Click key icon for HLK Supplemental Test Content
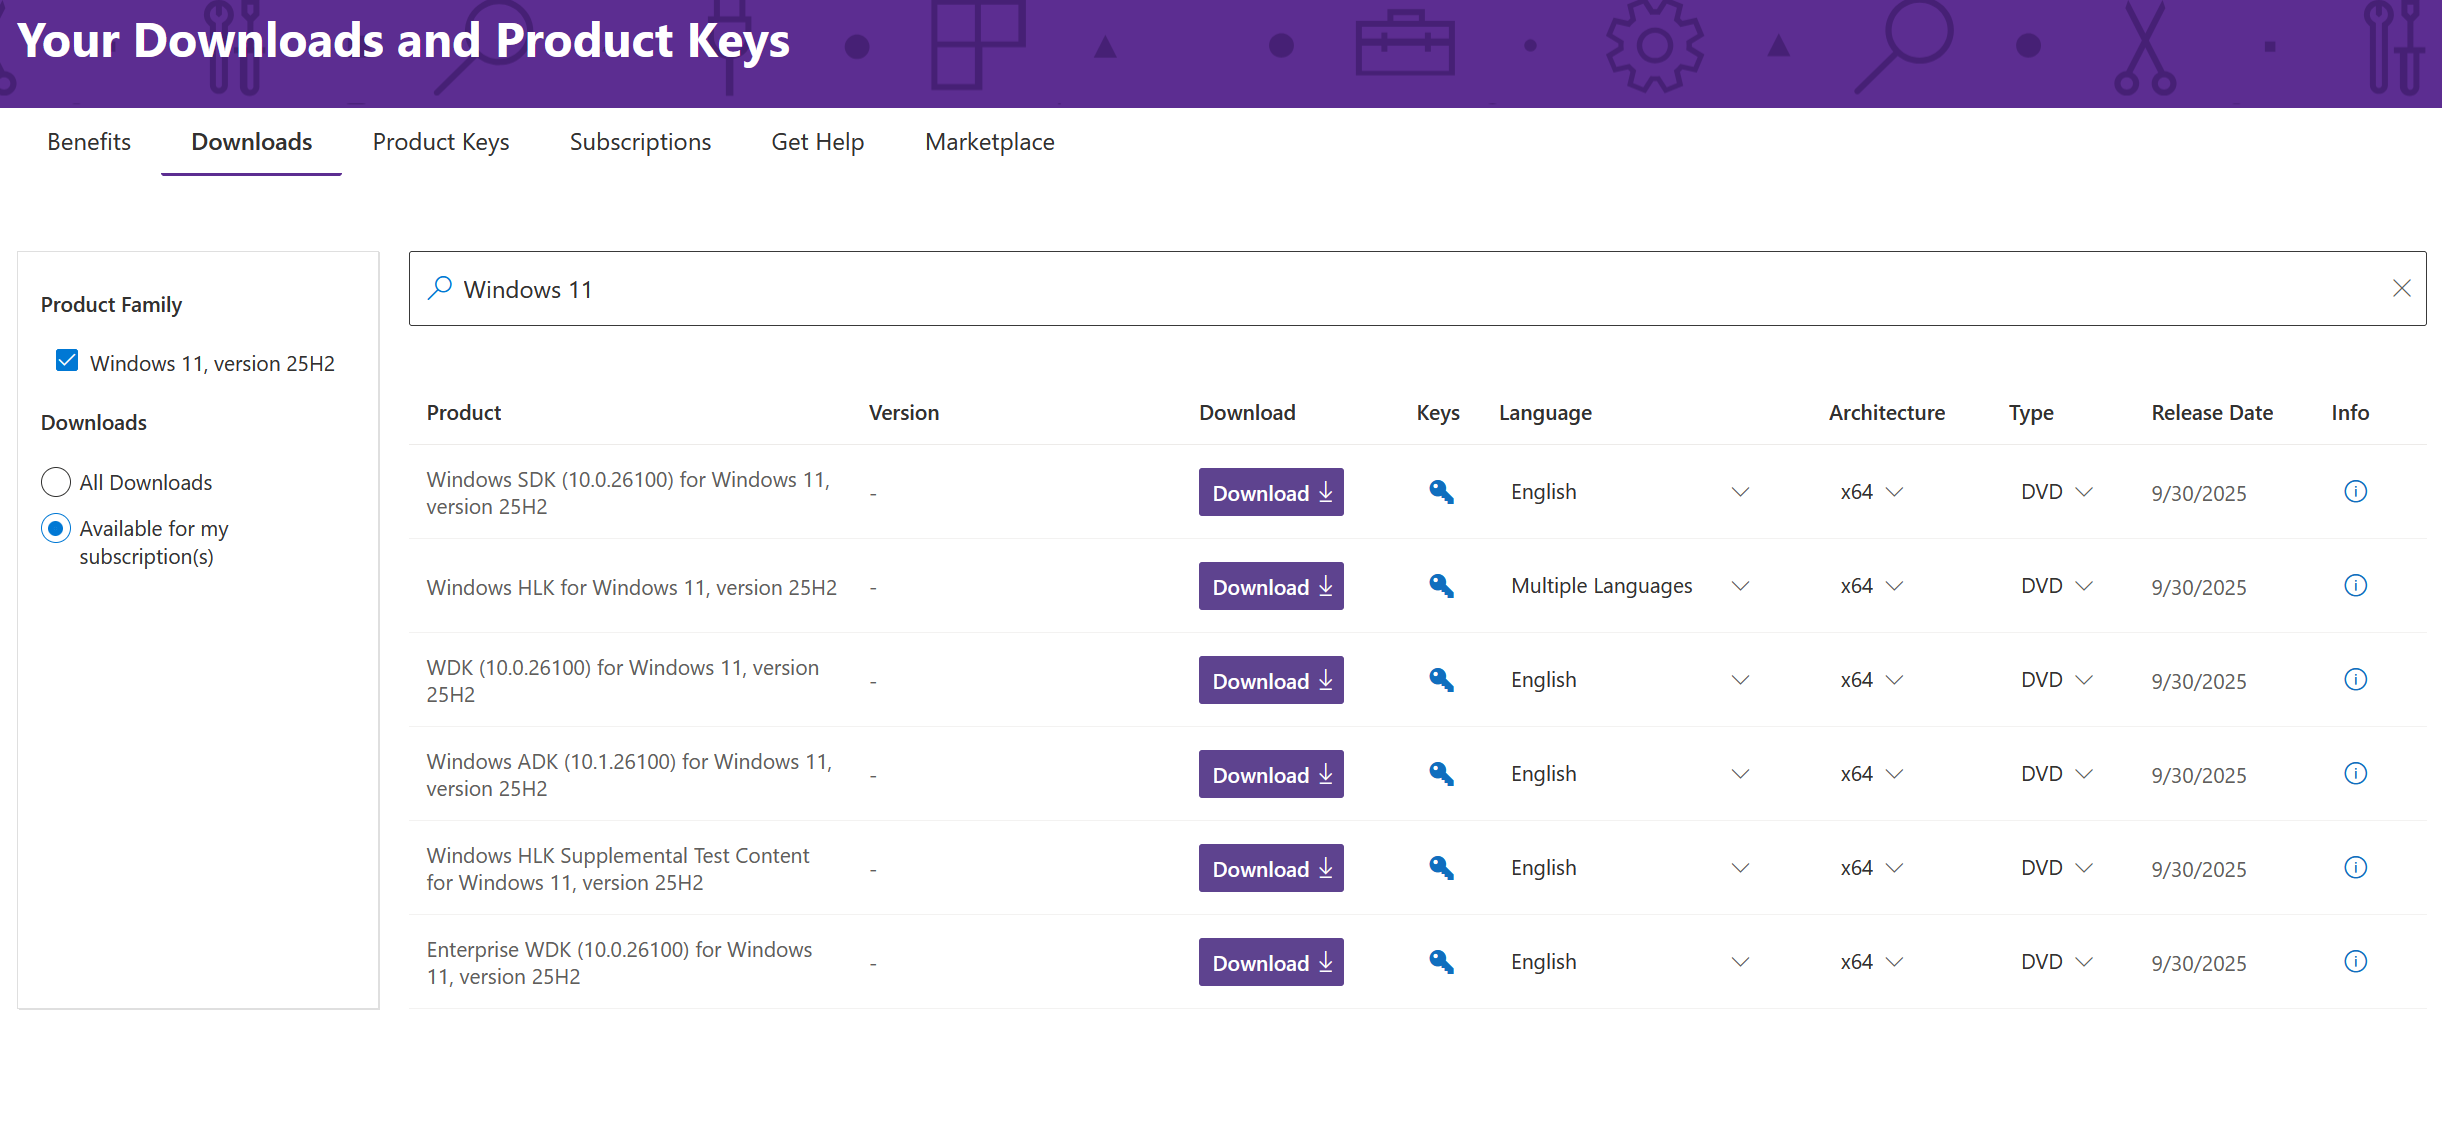 coord(1440,868)
